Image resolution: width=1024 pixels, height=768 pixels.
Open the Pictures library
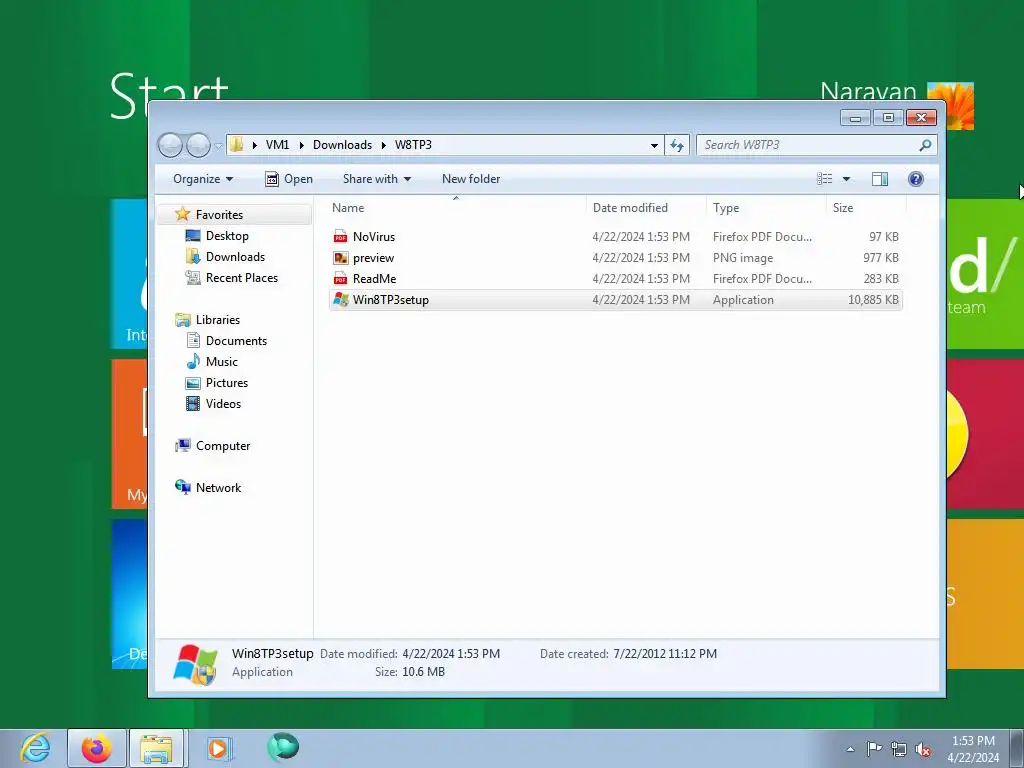coord(227,383)
